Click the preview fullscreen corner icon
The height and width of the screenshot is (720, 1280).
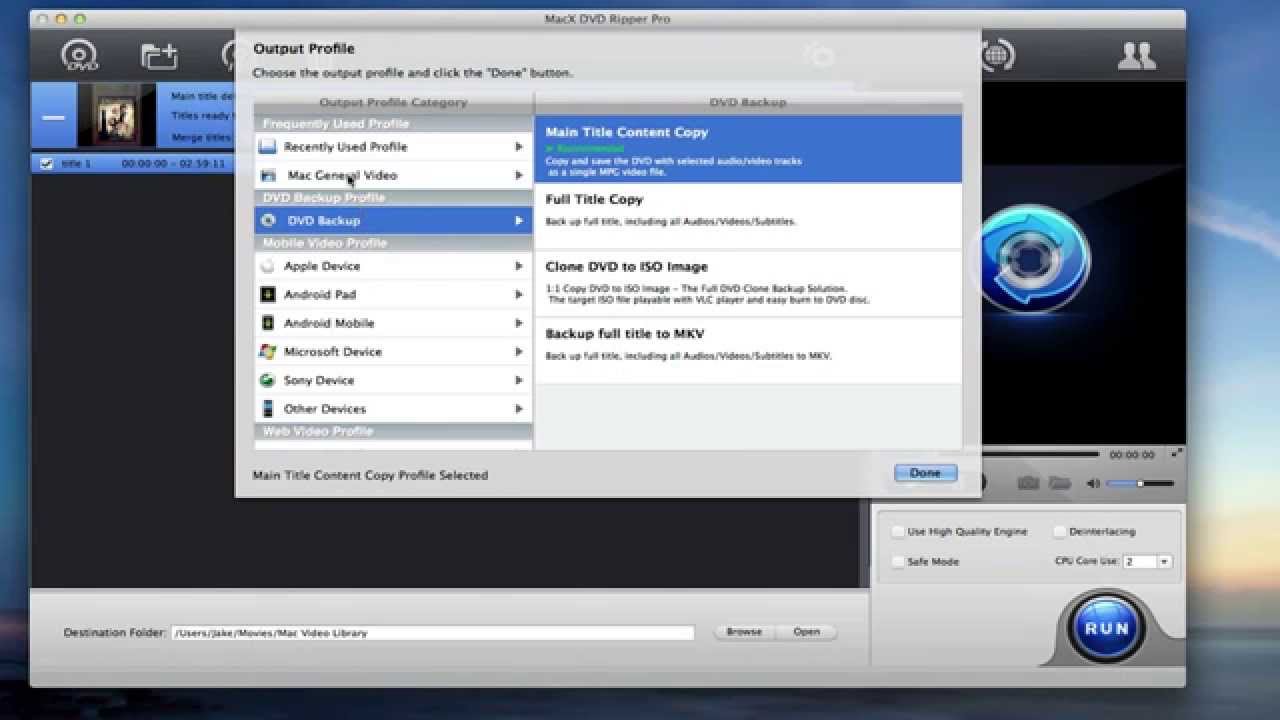click(1176, 453)
